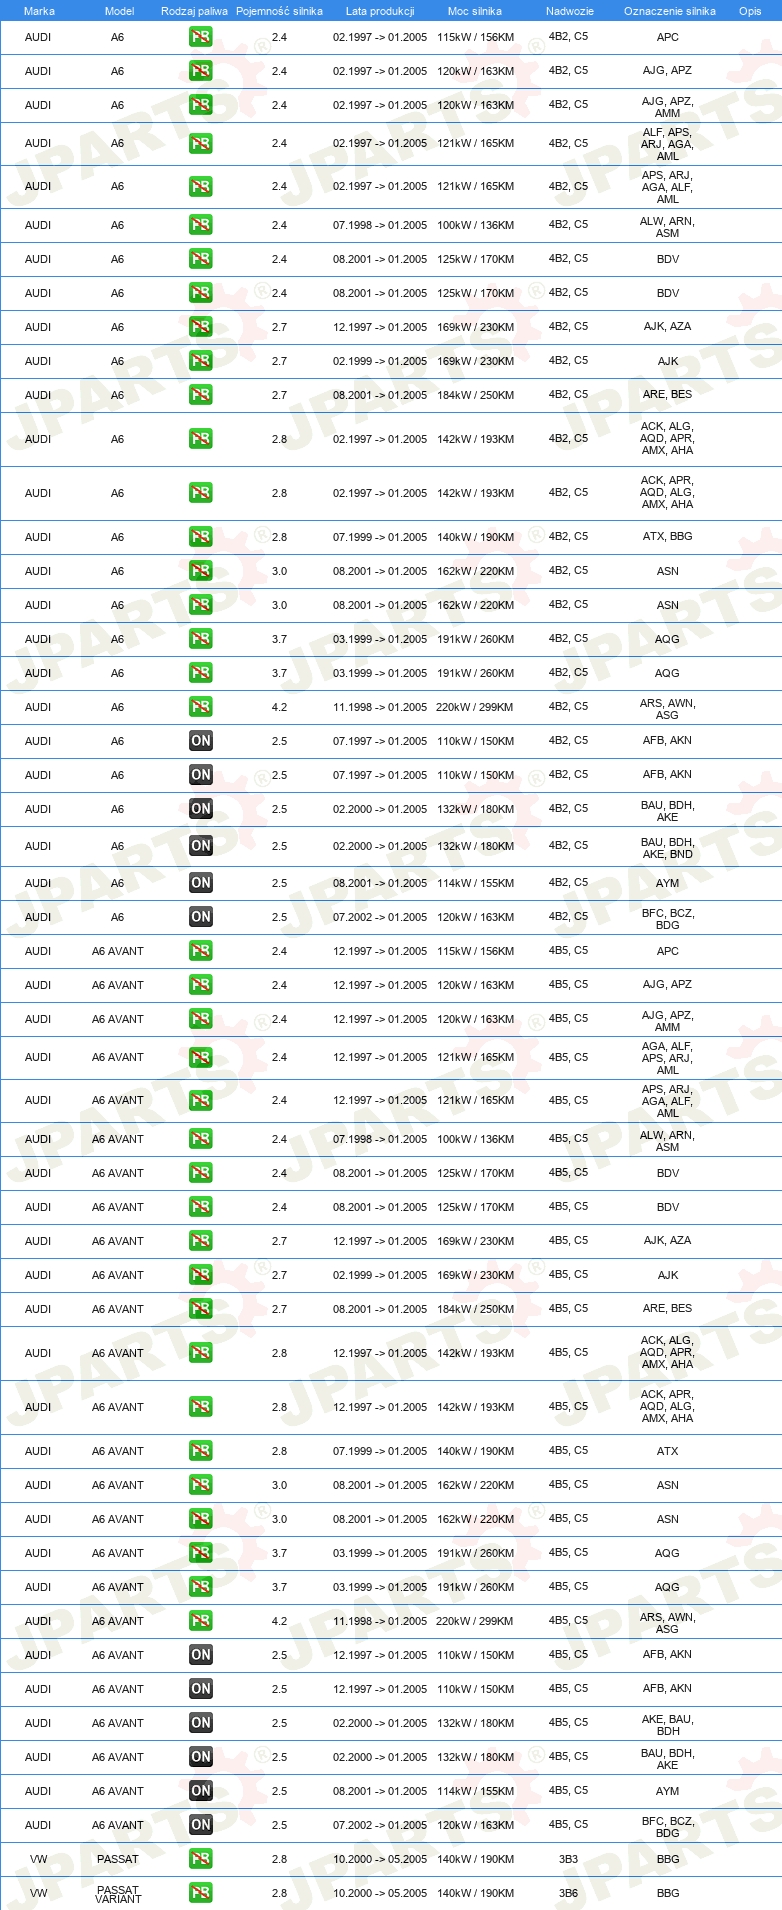Click diesel ON icon for A6 4B2 BFC, BCZ, BDG row

click(x=201, y=917)
